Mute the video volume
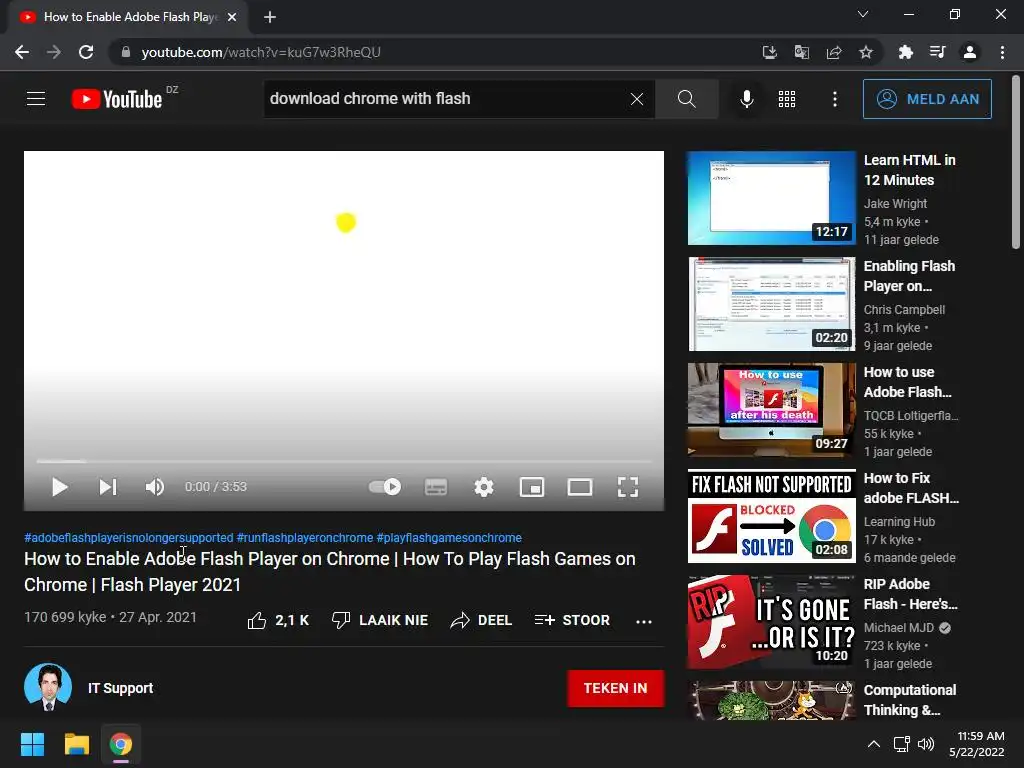The image size is (1024, 768). pos(155,487)
